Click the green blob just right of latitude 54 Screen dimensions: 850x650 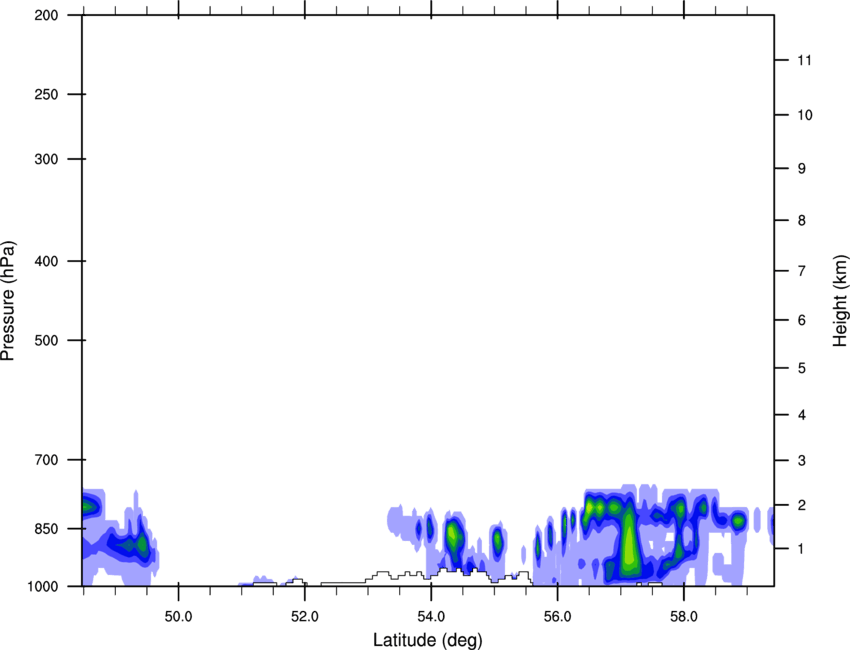tap(453, 538)
